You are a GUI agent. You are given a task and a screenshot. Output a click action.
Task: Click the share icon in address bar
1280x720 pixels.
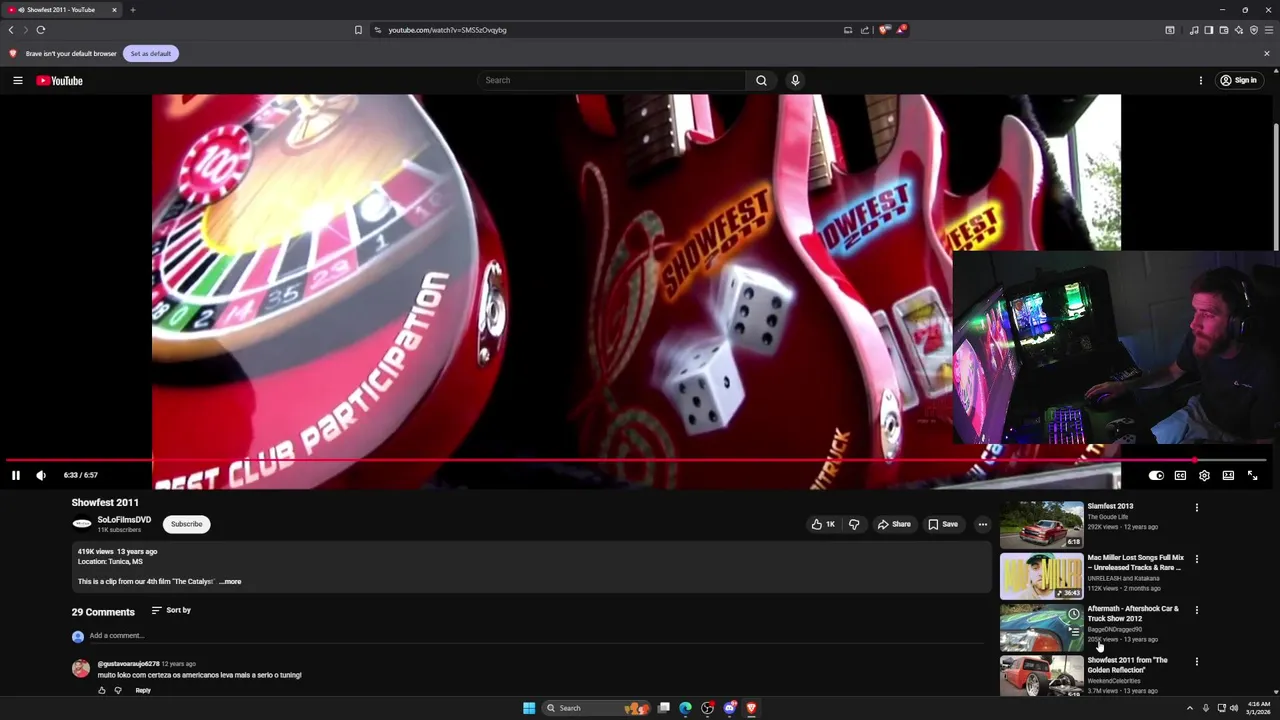(865, 30)
